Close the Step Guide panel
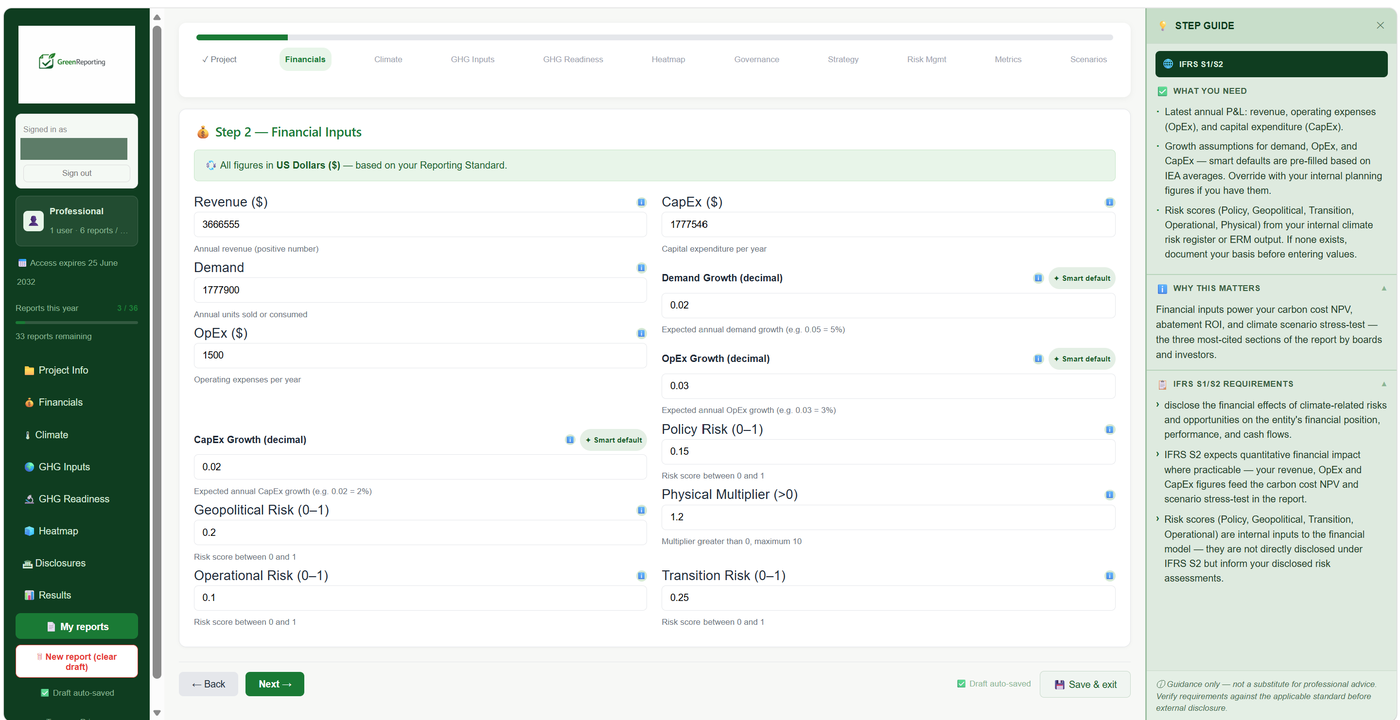 pyautogui.click(x=1381, y=26)
